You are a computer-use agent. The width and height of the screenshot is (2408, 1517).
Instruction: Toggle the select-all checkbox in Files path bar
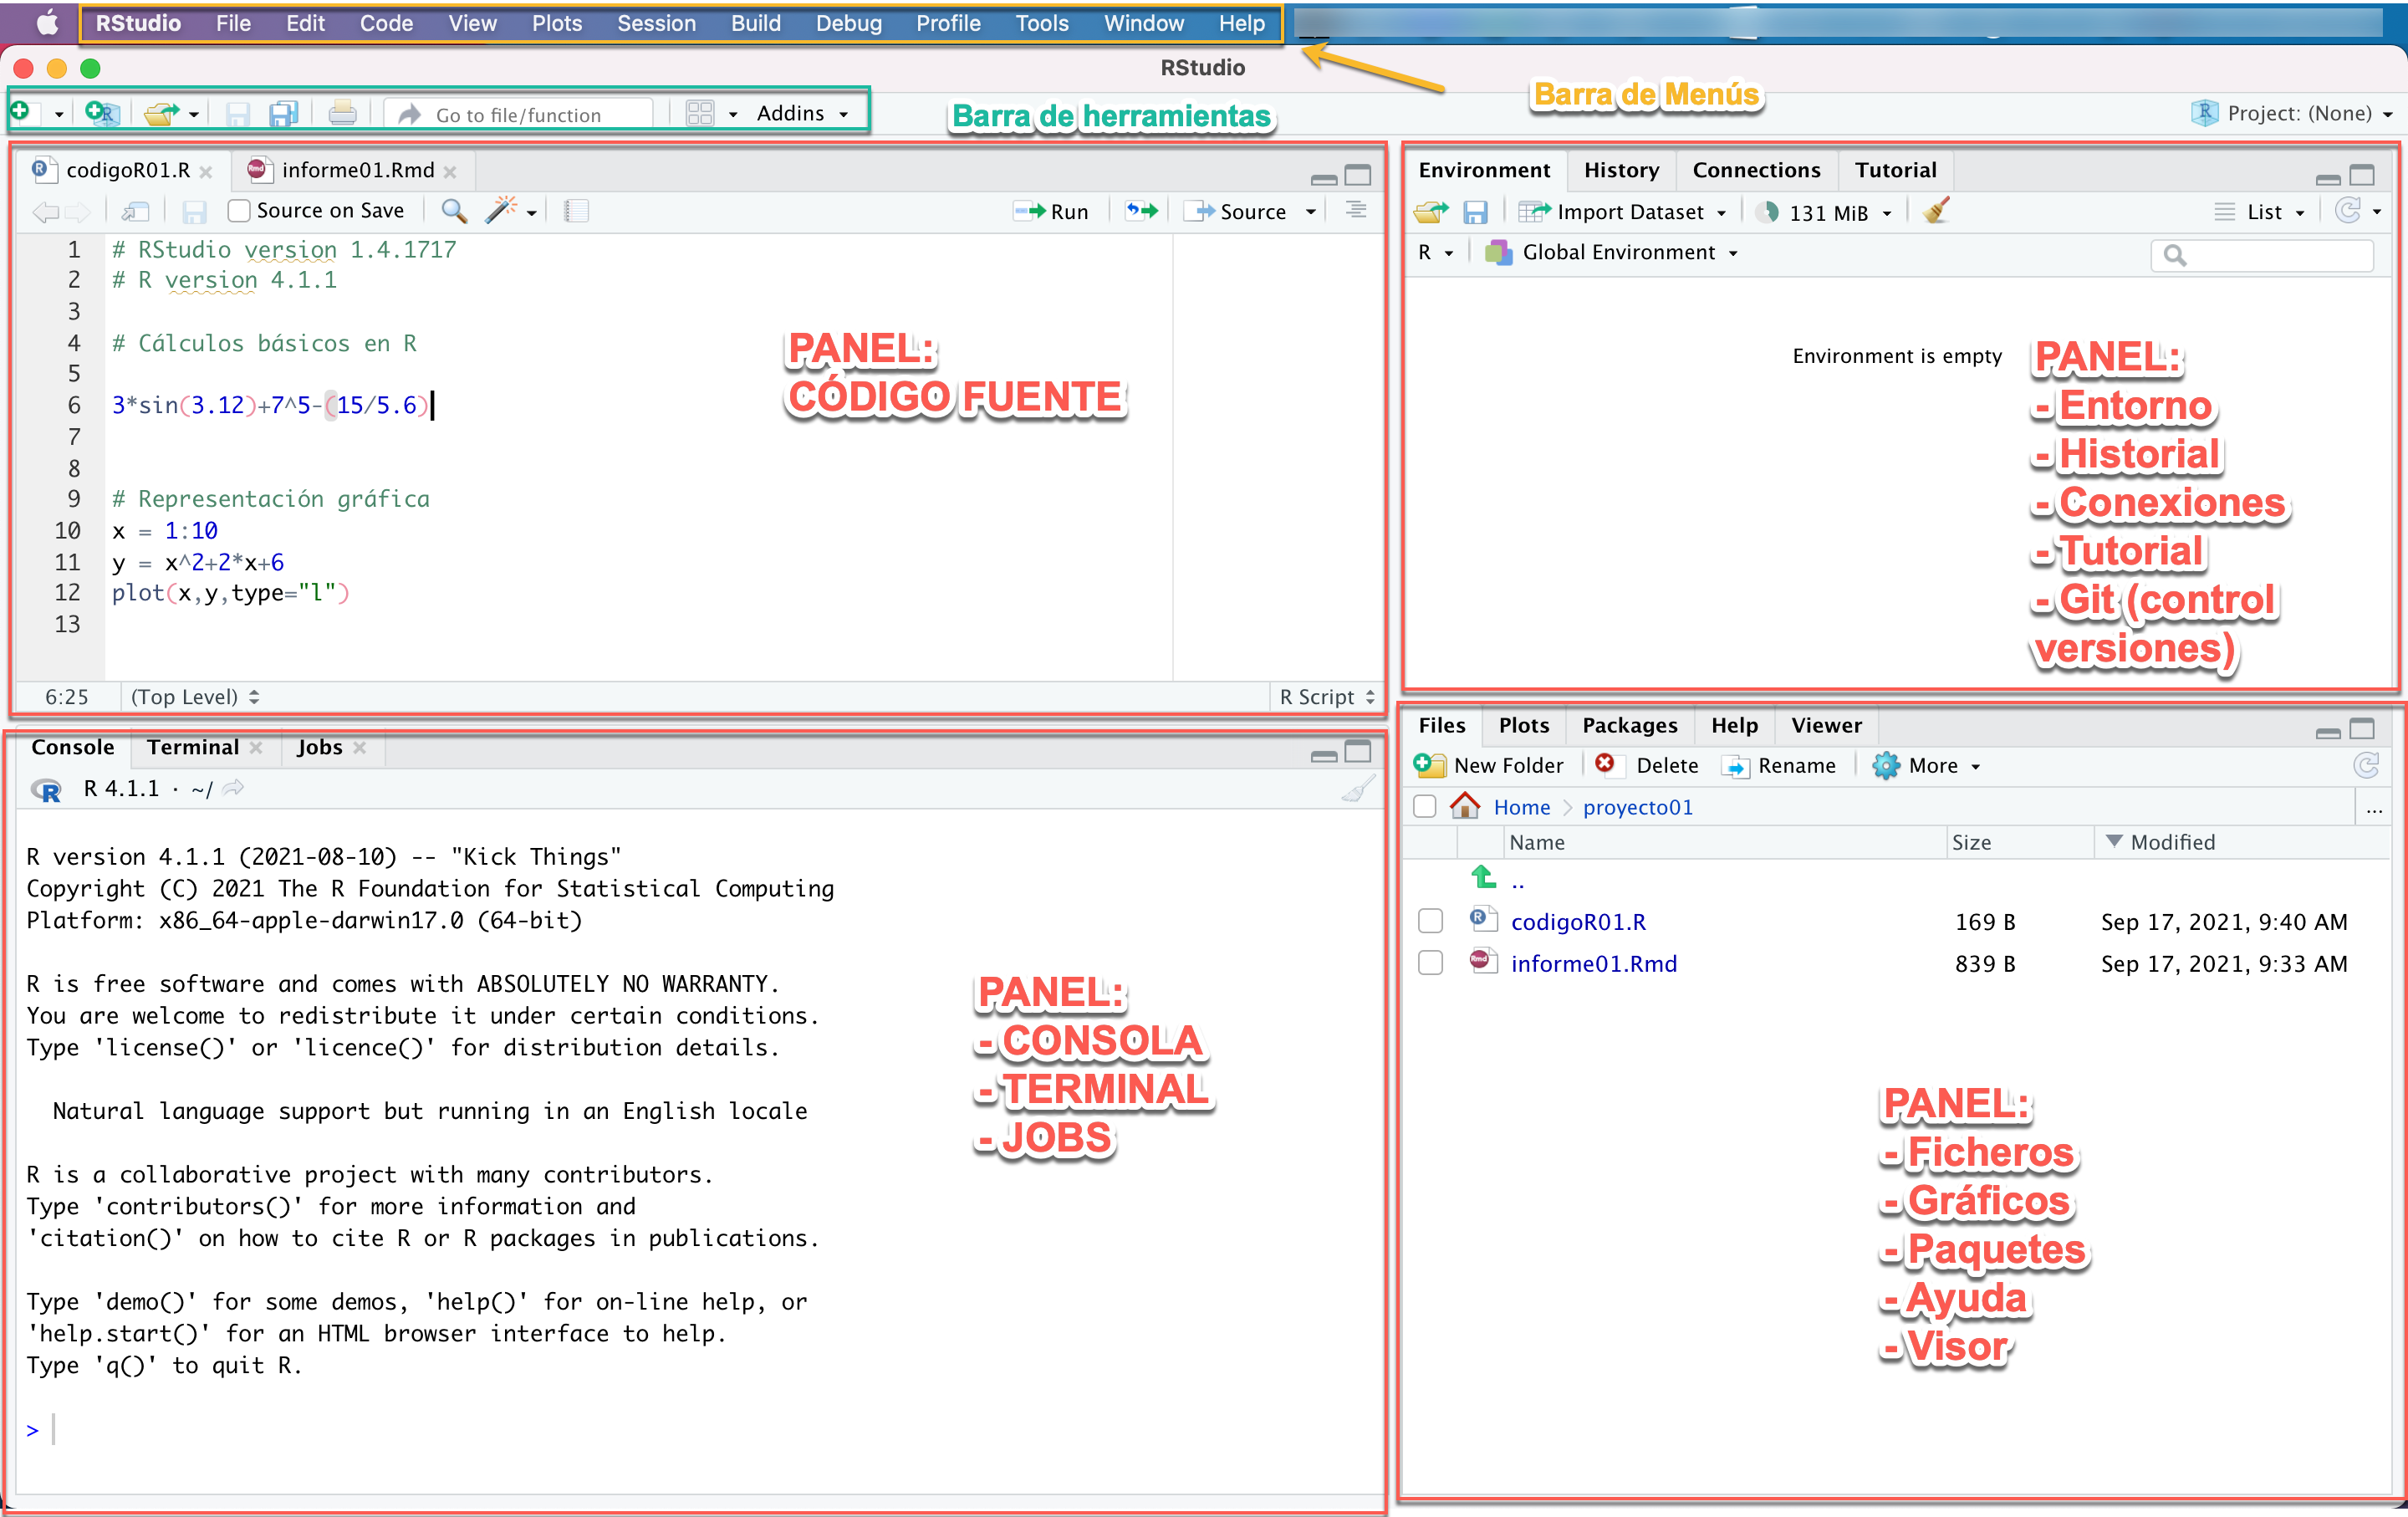click(1425, 807)
